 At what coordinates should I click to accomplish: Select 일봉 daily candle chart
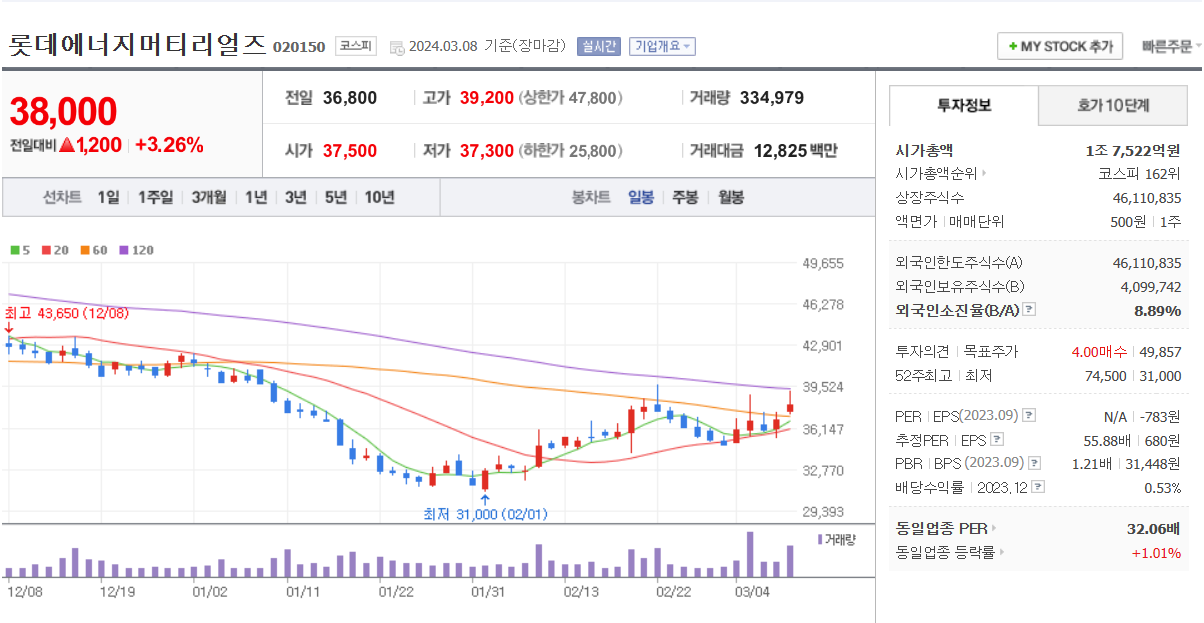641,197
